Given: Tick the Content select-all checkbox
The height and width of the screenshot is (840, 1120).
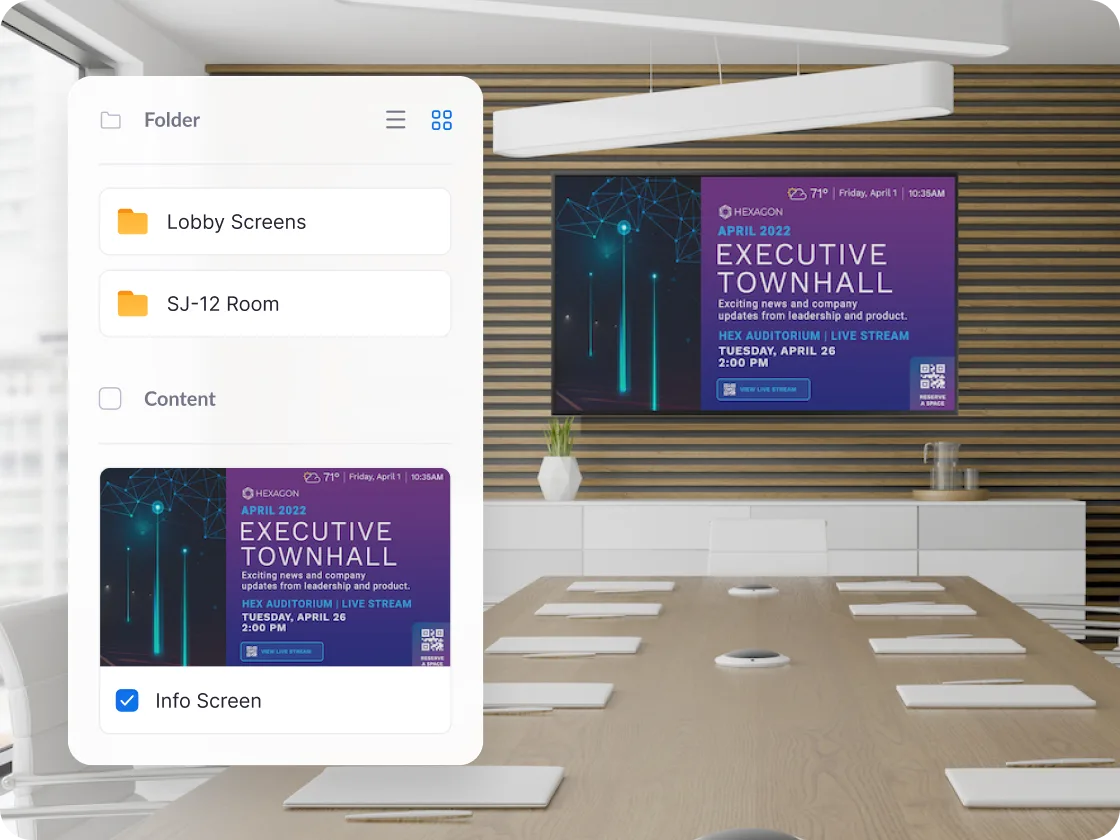Looking at the screenshot, I should [110, 399].
